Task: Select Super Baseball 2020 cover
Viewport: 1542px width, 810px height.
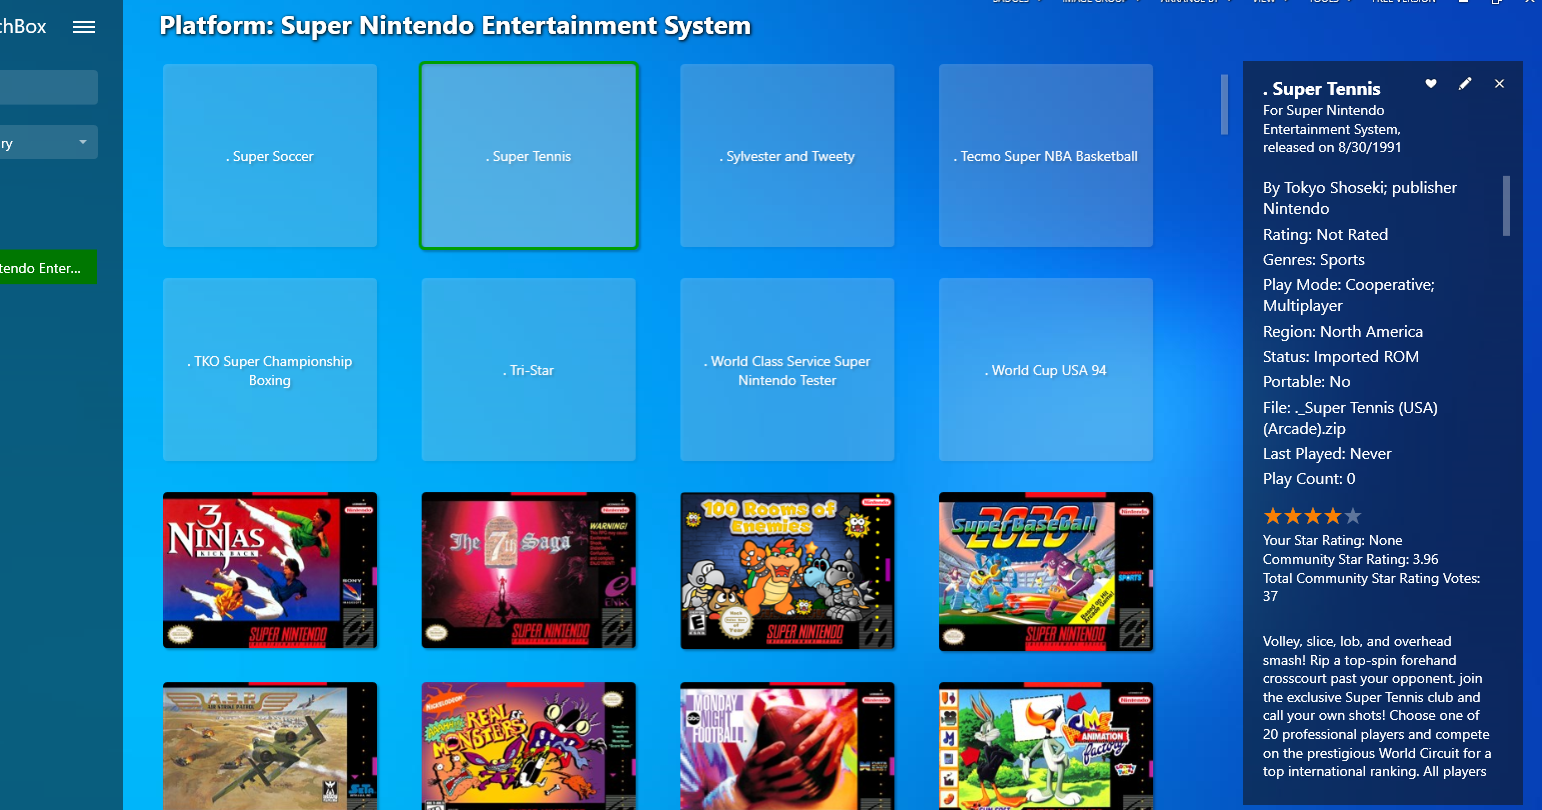Action: (x=1046, y=571)
